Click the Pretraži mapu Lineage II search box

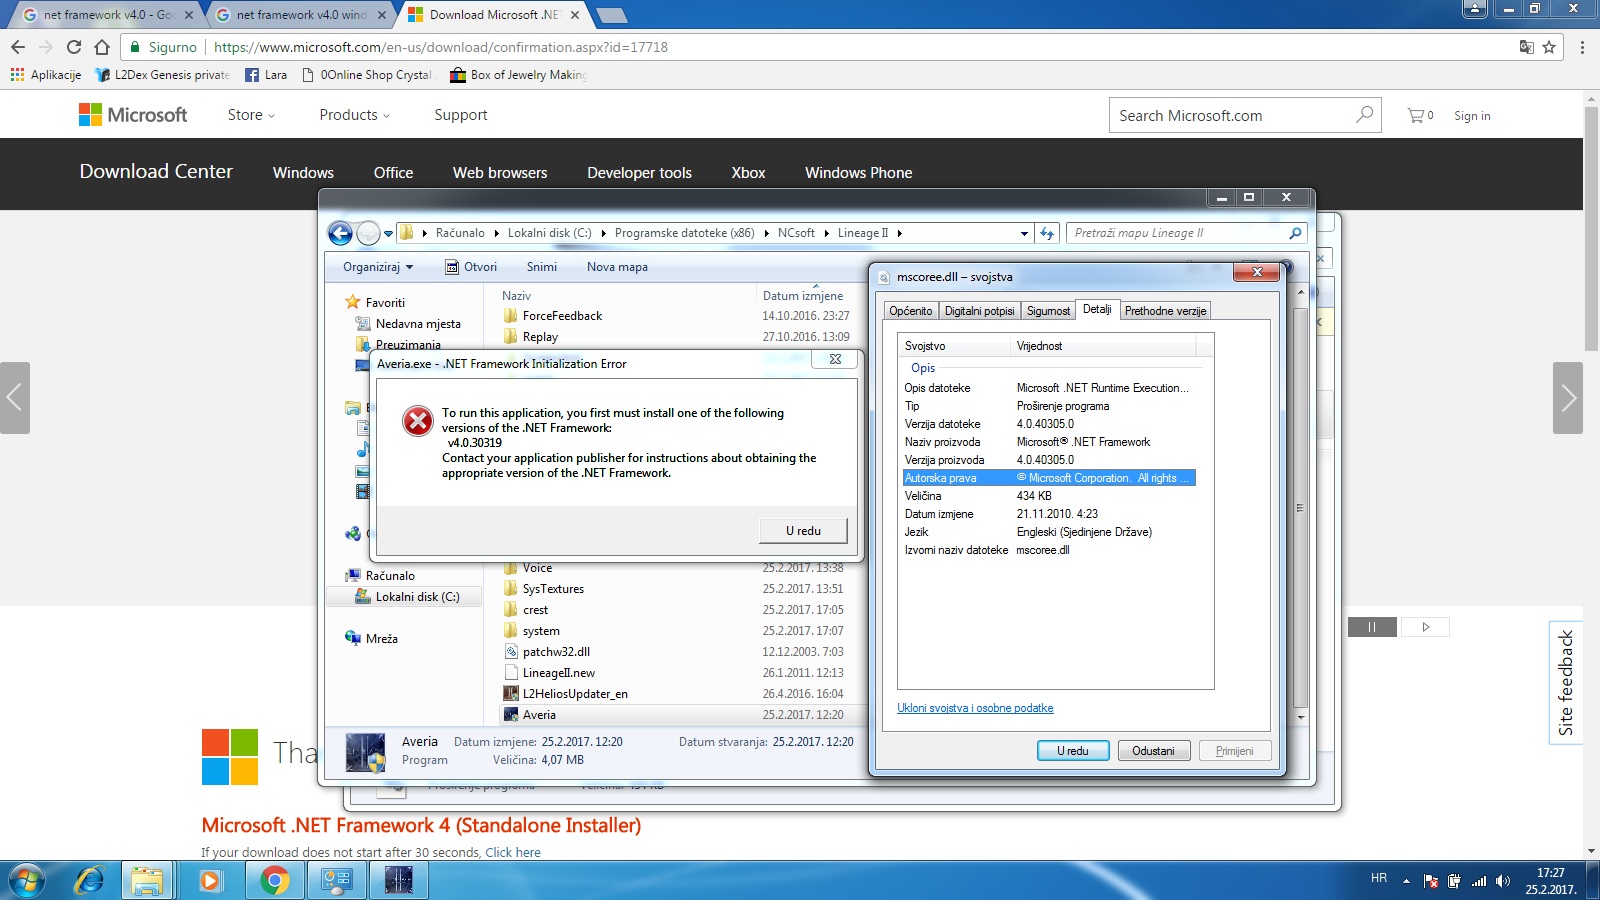(x=1175, y=233)
